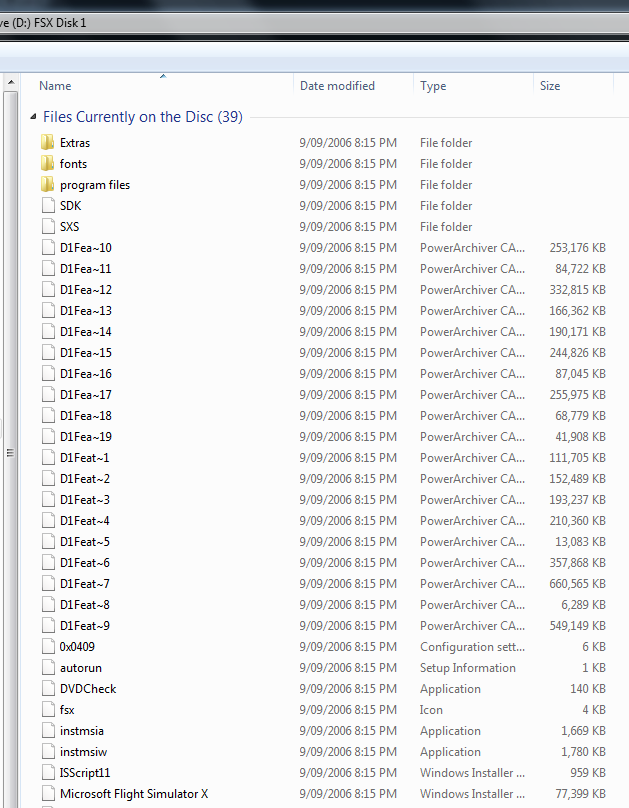Select the SXS item icon

tap(48, 227)
